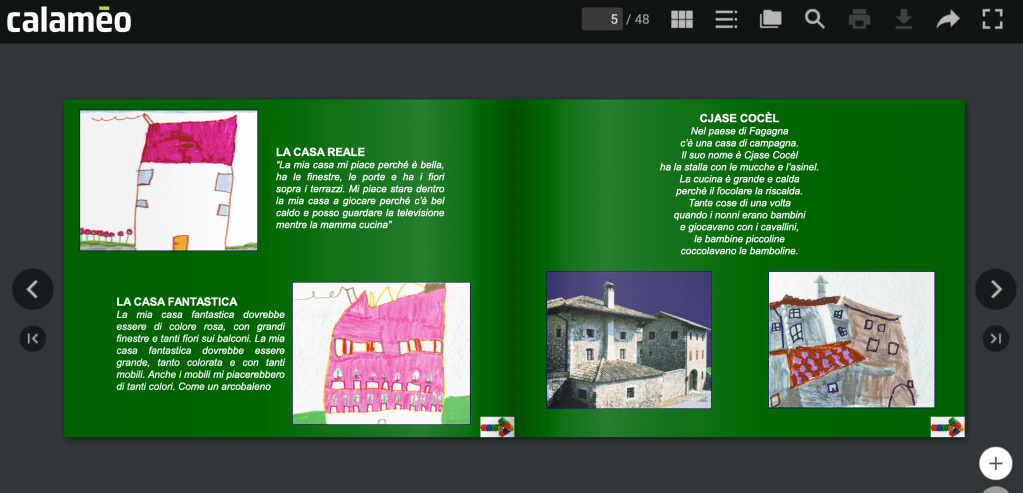This screenshot has height=493, width=1023.
Task: Click the stone farmhouse photograph
Action: [628, 340]
